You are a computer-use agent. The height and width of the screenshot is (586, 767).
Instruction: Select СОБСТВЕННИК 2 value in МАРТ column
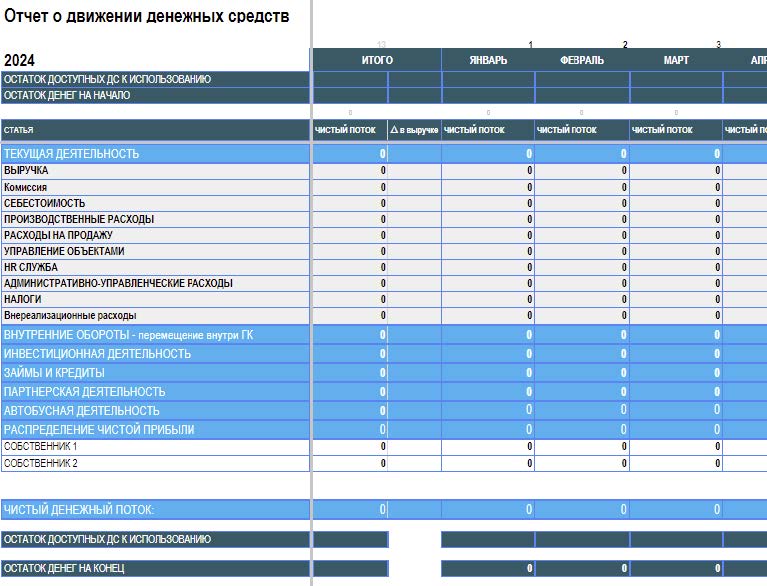(676, 463)
